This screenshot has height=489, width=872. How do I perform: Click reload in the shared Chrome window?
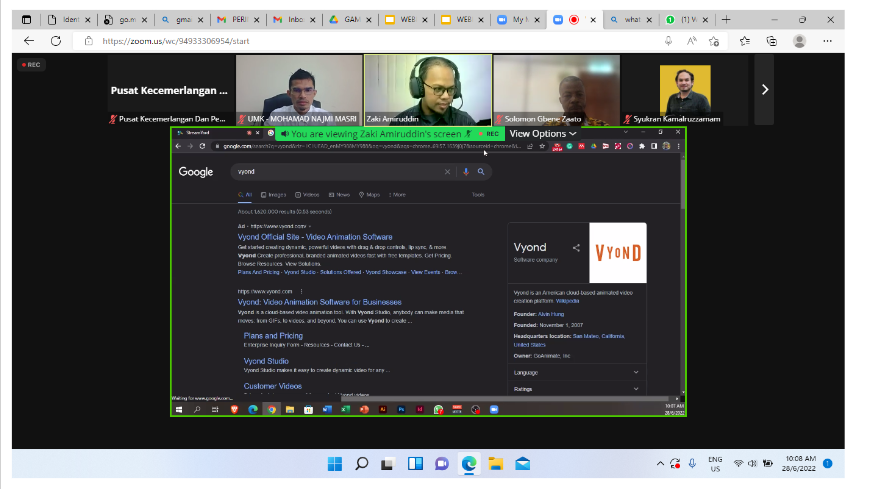tap(202, 146)
